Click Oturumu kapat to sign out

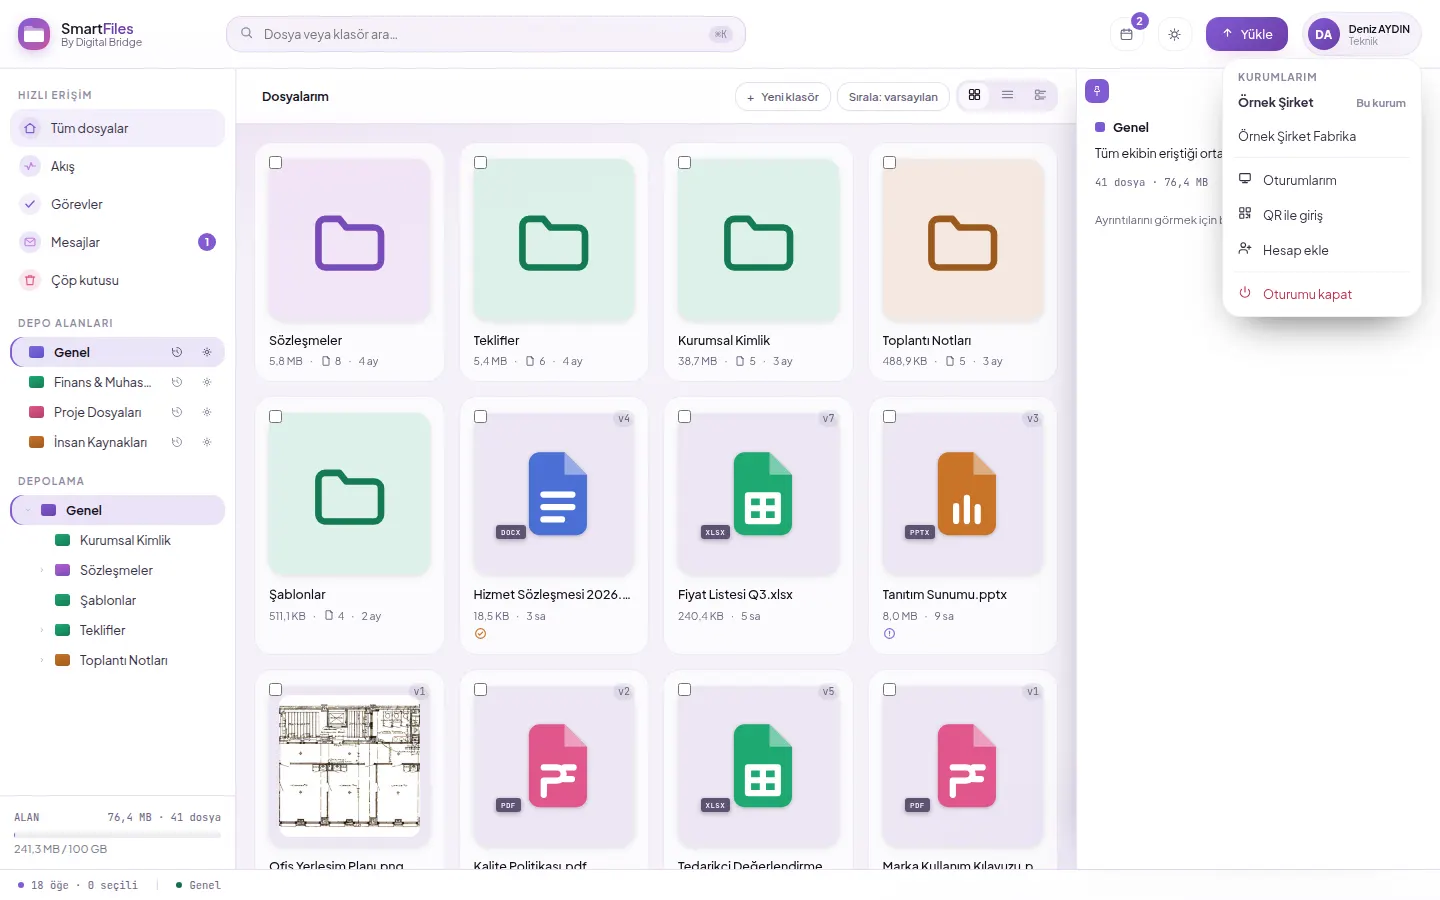(x=1322, y=294)
